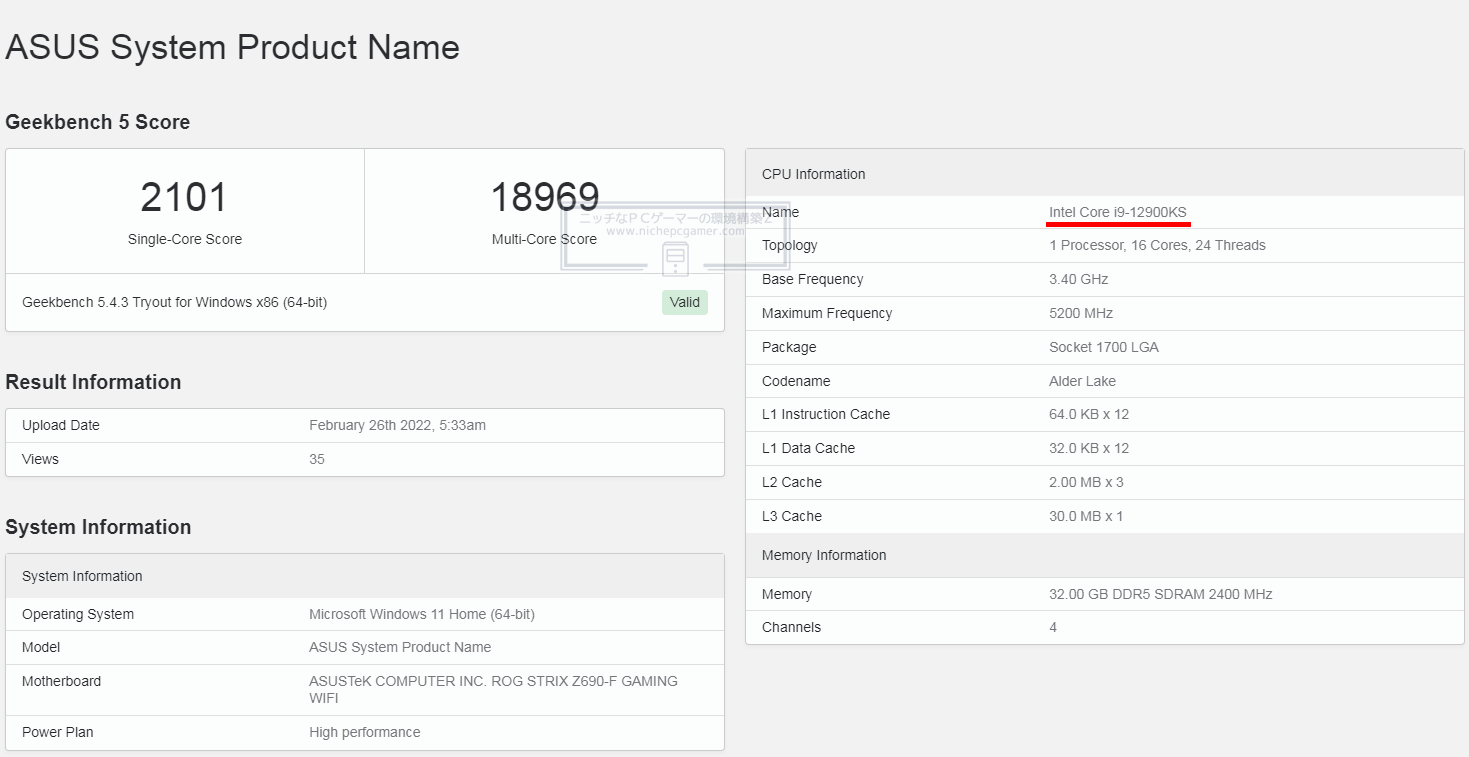Image resolution: width=1469 pixels, height=757 pixels.
Task: Click the nichepcgamer watermark computer icon
Action: [675, 259]
